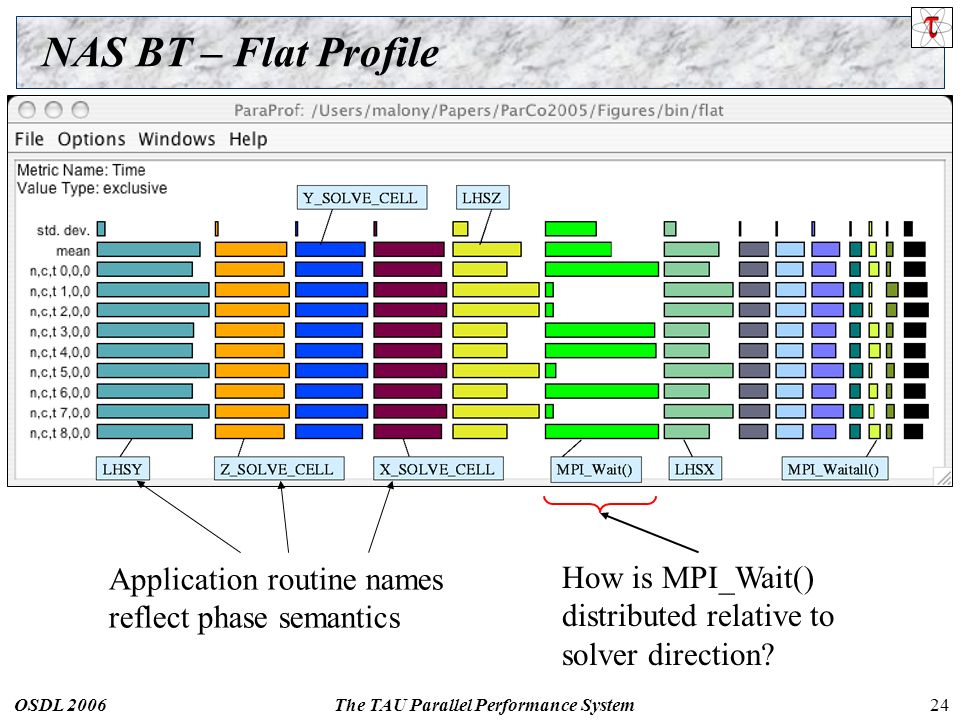This screenshot has height=720, width=960.
Task: Click the gray bar in n,c,t 7,0,0 row
Action: pyautogui.click(x=754, y=411)
